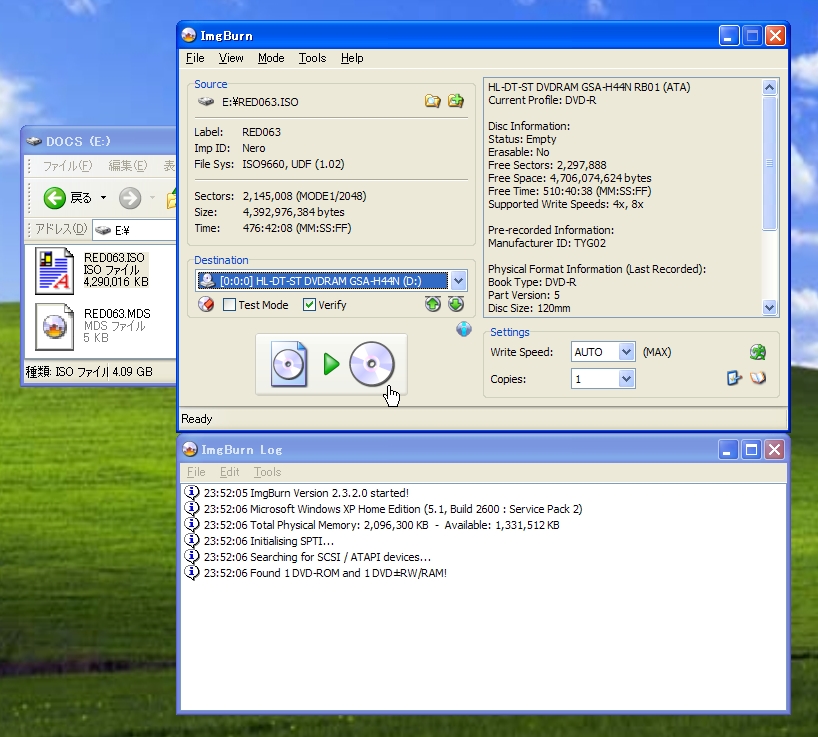Open the Write Speed dropdown
Screen dimensions: 818x737
coord(627,352)
